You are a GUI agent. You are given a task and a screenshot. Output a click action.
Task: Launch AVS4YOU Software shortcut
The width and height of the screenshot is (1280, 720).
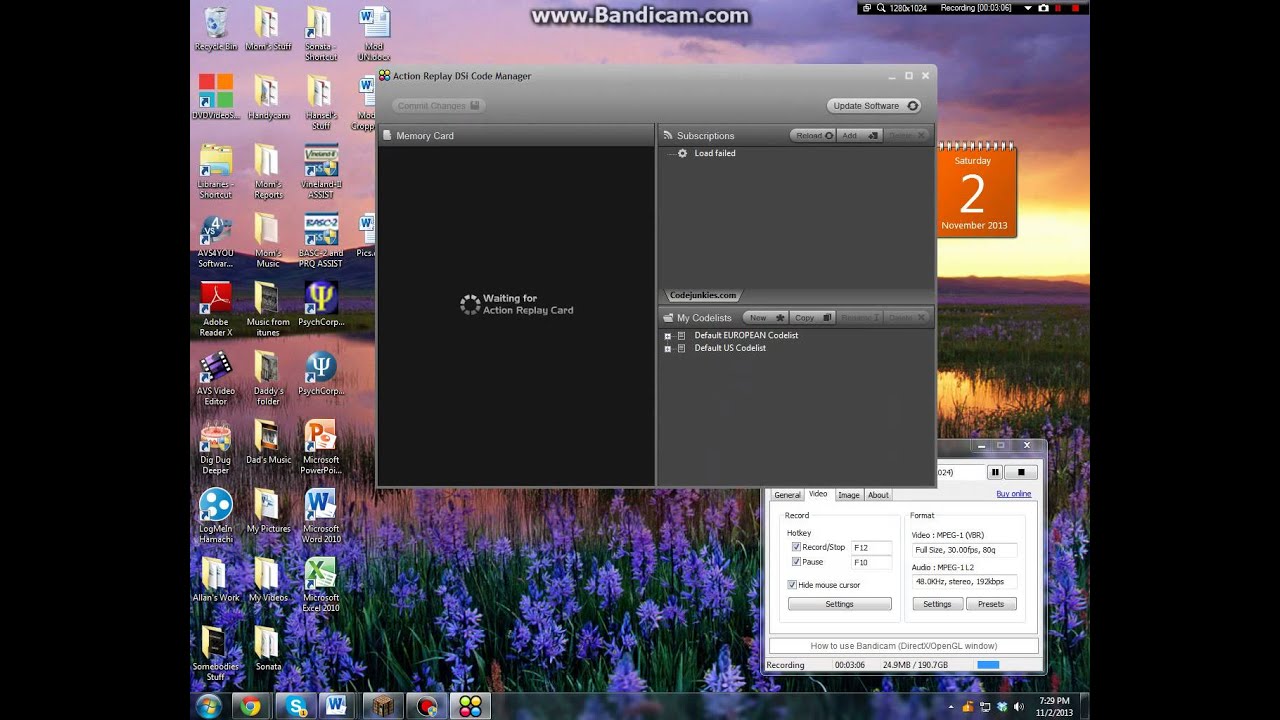(215, 241)
